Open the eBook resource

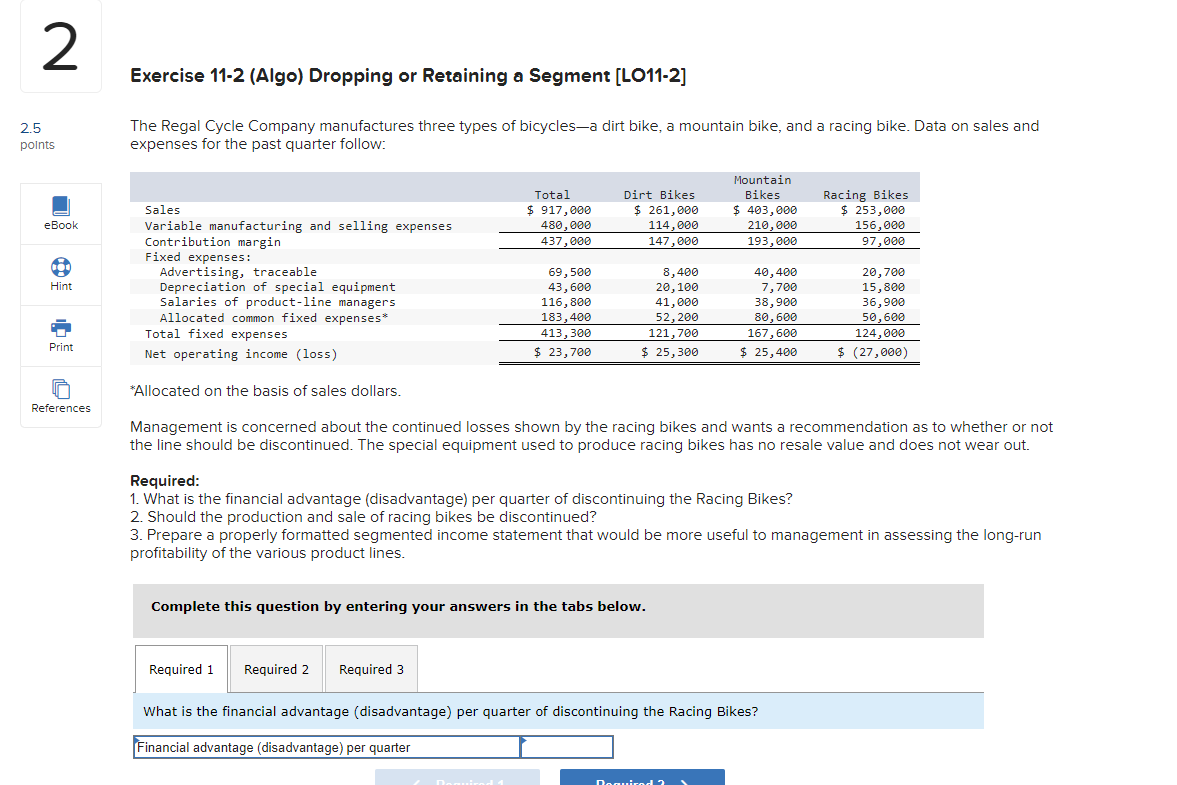click(60, 212)
